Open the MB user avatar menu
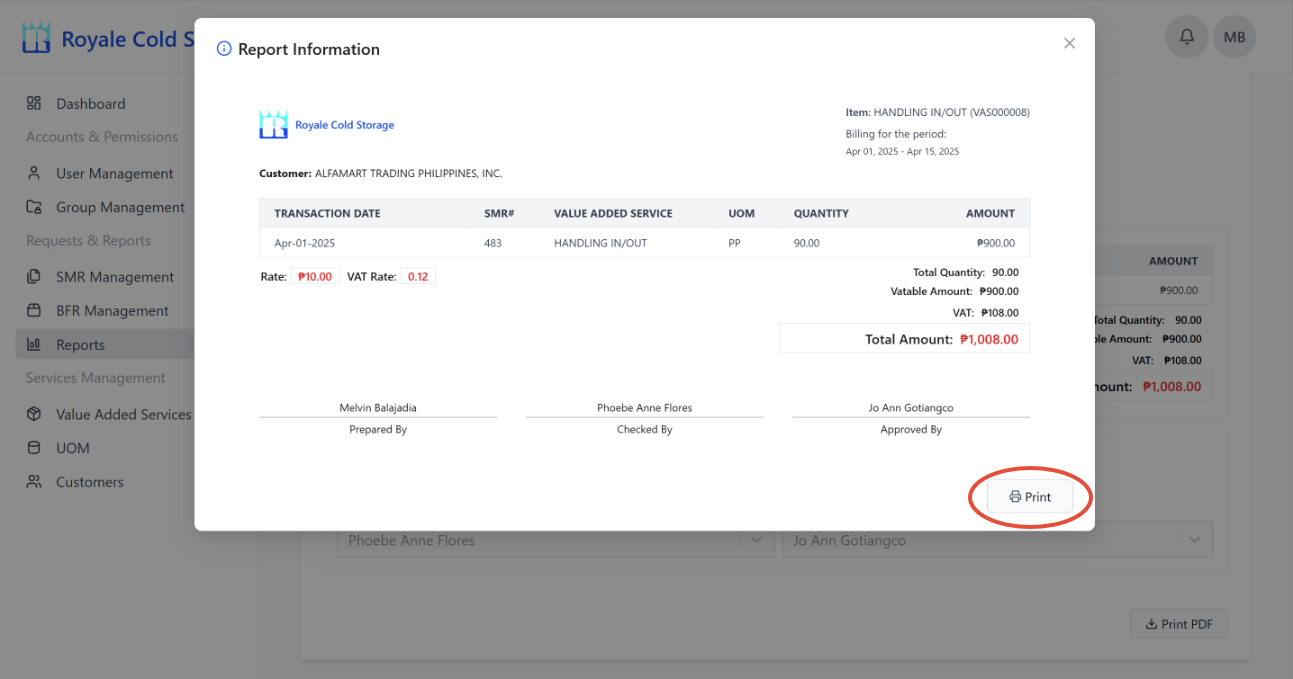This screenshot has width=1293, height=679. pos(1234,37)
